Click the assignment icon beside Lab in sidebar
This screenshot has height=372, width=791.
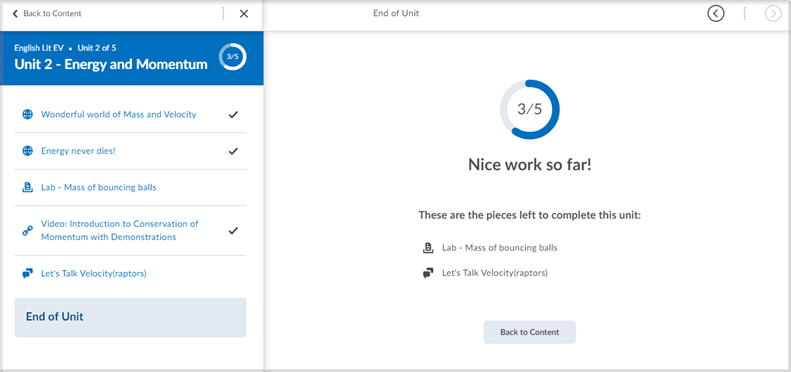click(x=28, y=187)
